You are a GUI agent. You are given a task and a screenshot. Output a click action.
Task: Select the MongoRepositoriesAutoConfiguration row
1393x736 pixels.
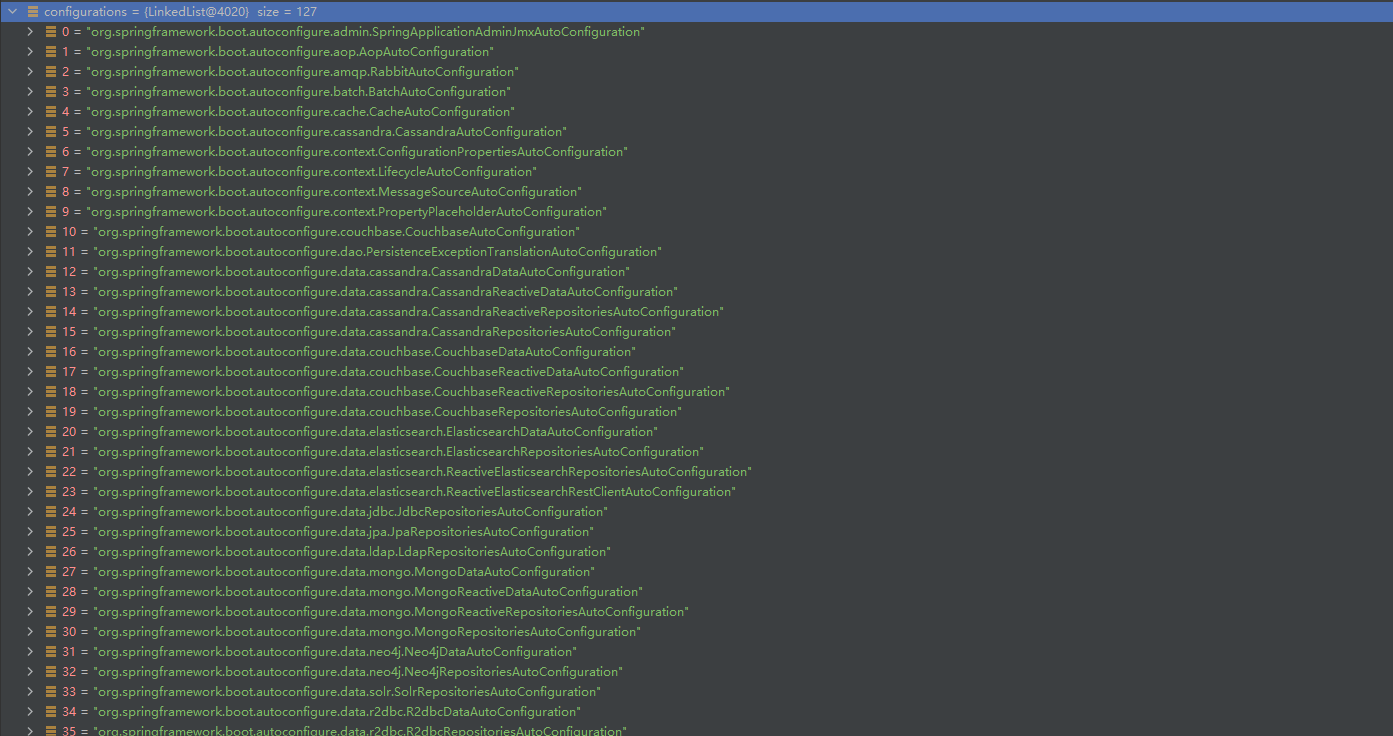(x=696, y=632)
